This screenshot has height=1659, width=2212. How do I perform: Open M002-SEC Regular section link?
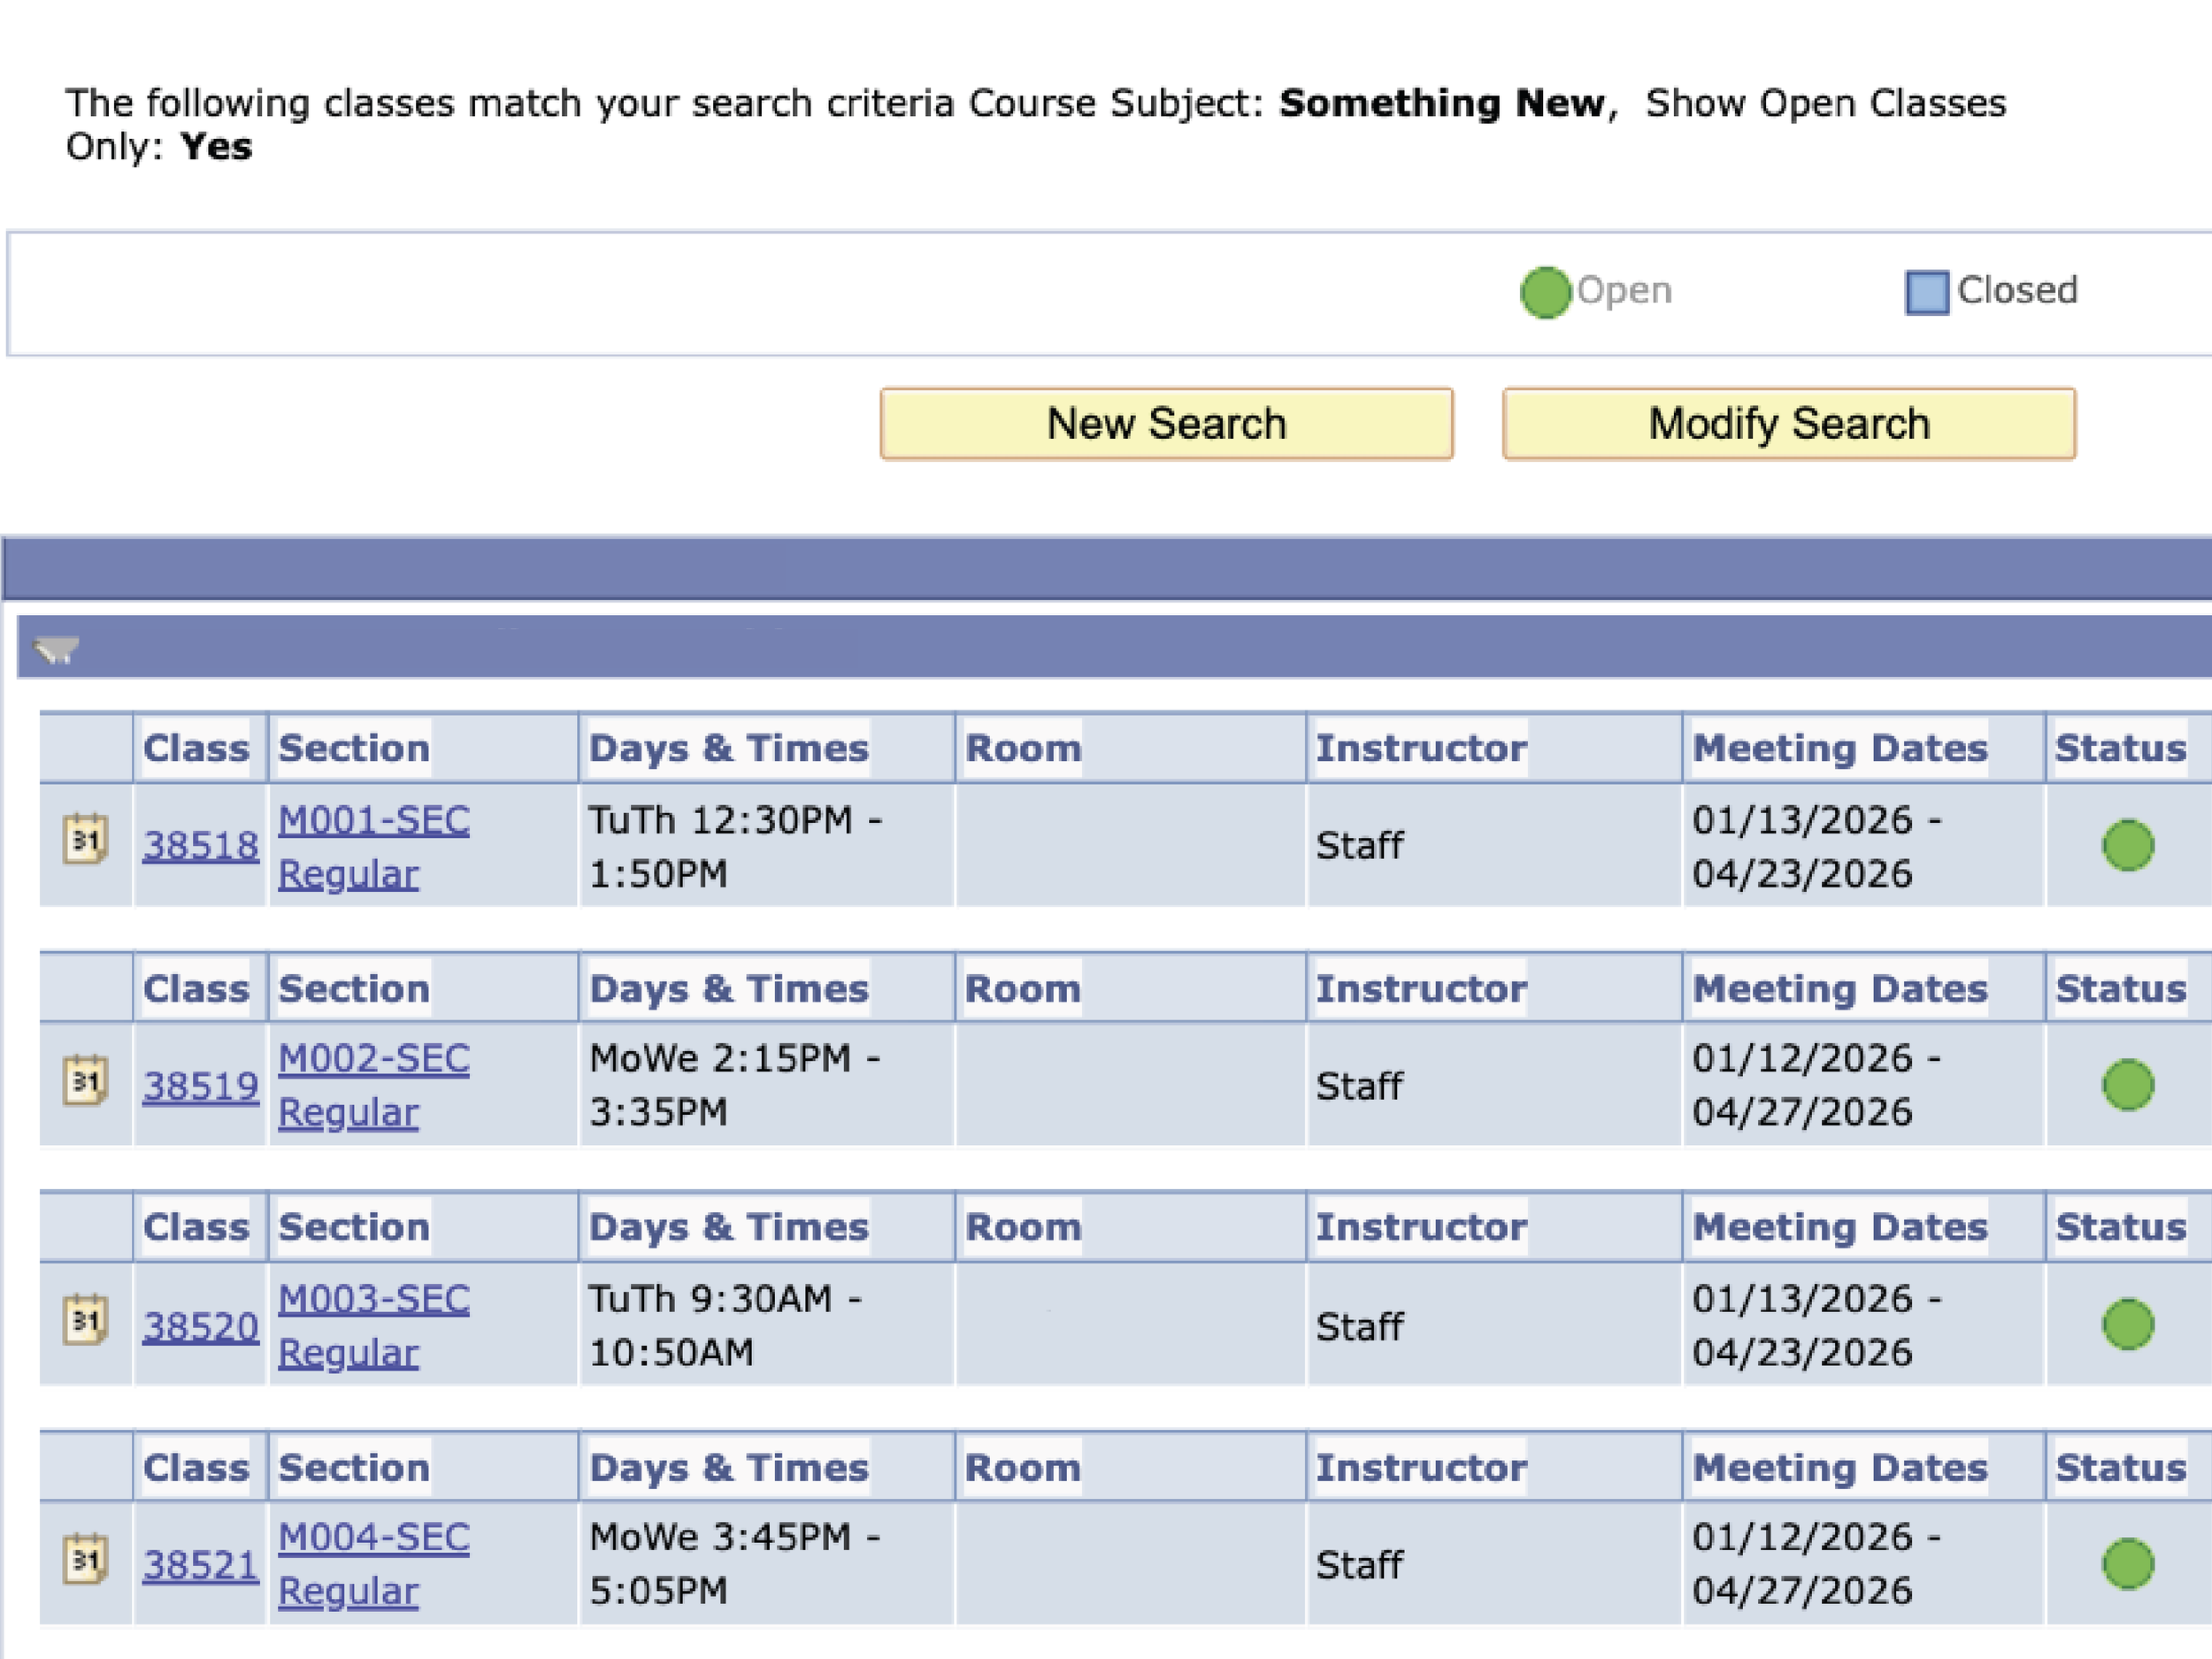click(x=373, y=1059)
